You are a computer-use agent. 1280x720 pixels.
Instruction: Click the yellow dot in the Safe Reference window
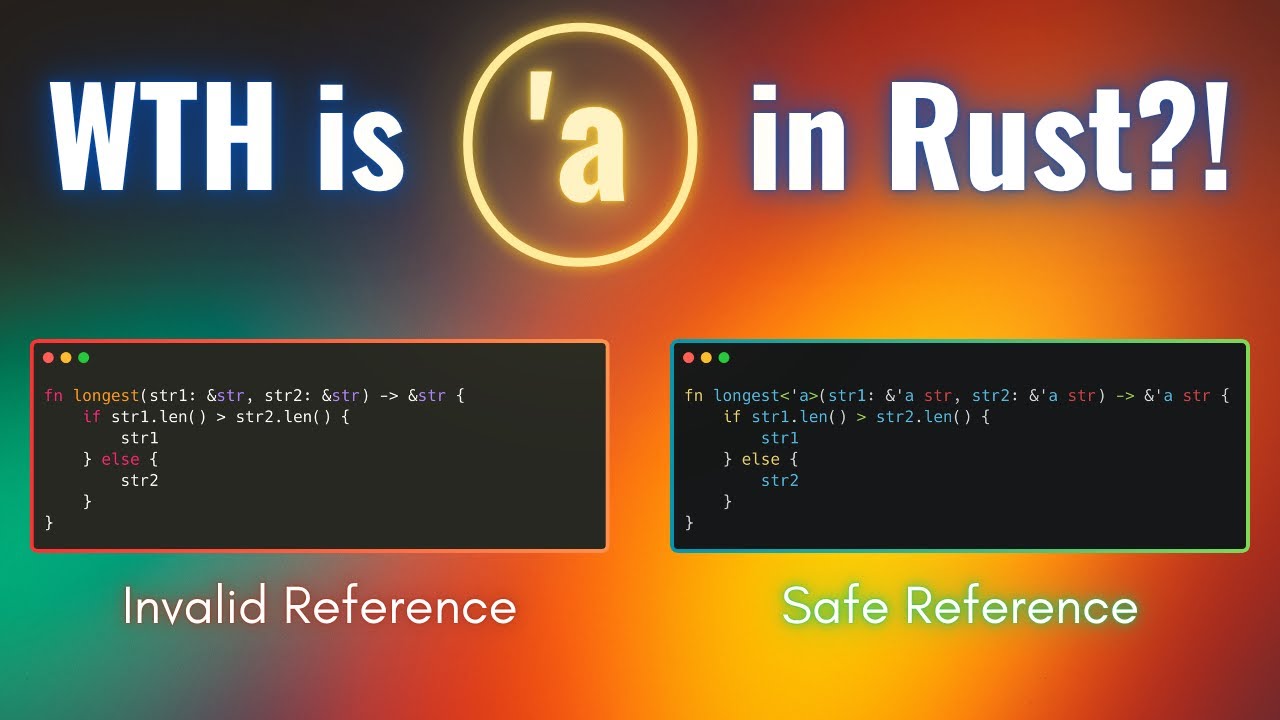[706, 357]
